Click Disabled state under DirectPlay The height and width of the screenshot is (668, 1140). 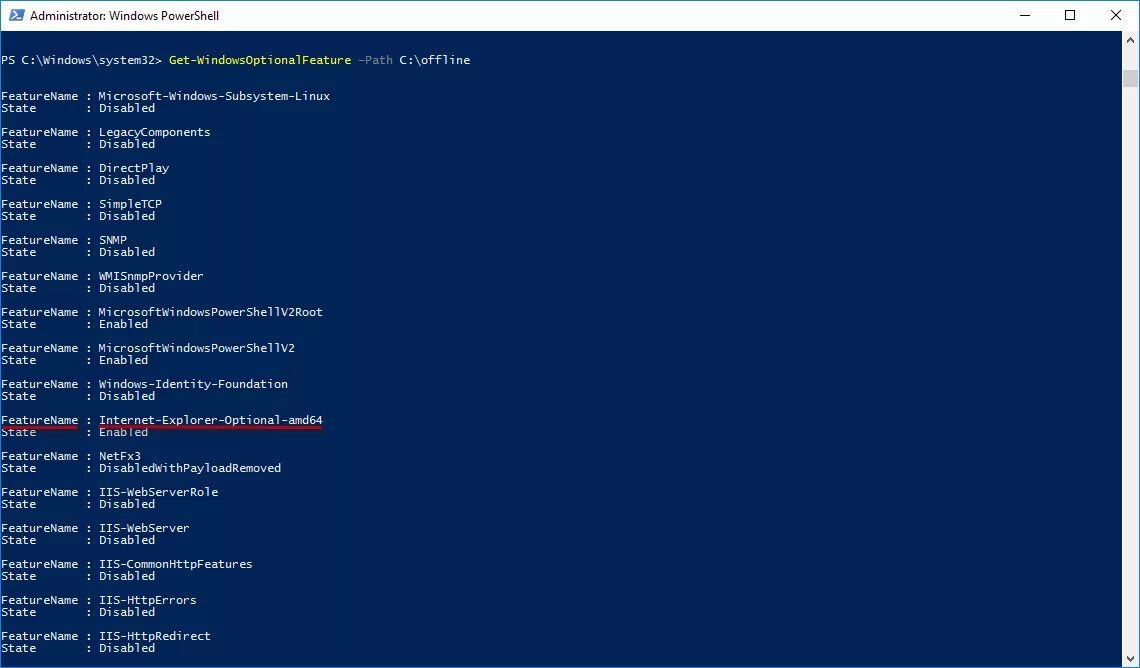pos(127,180)
